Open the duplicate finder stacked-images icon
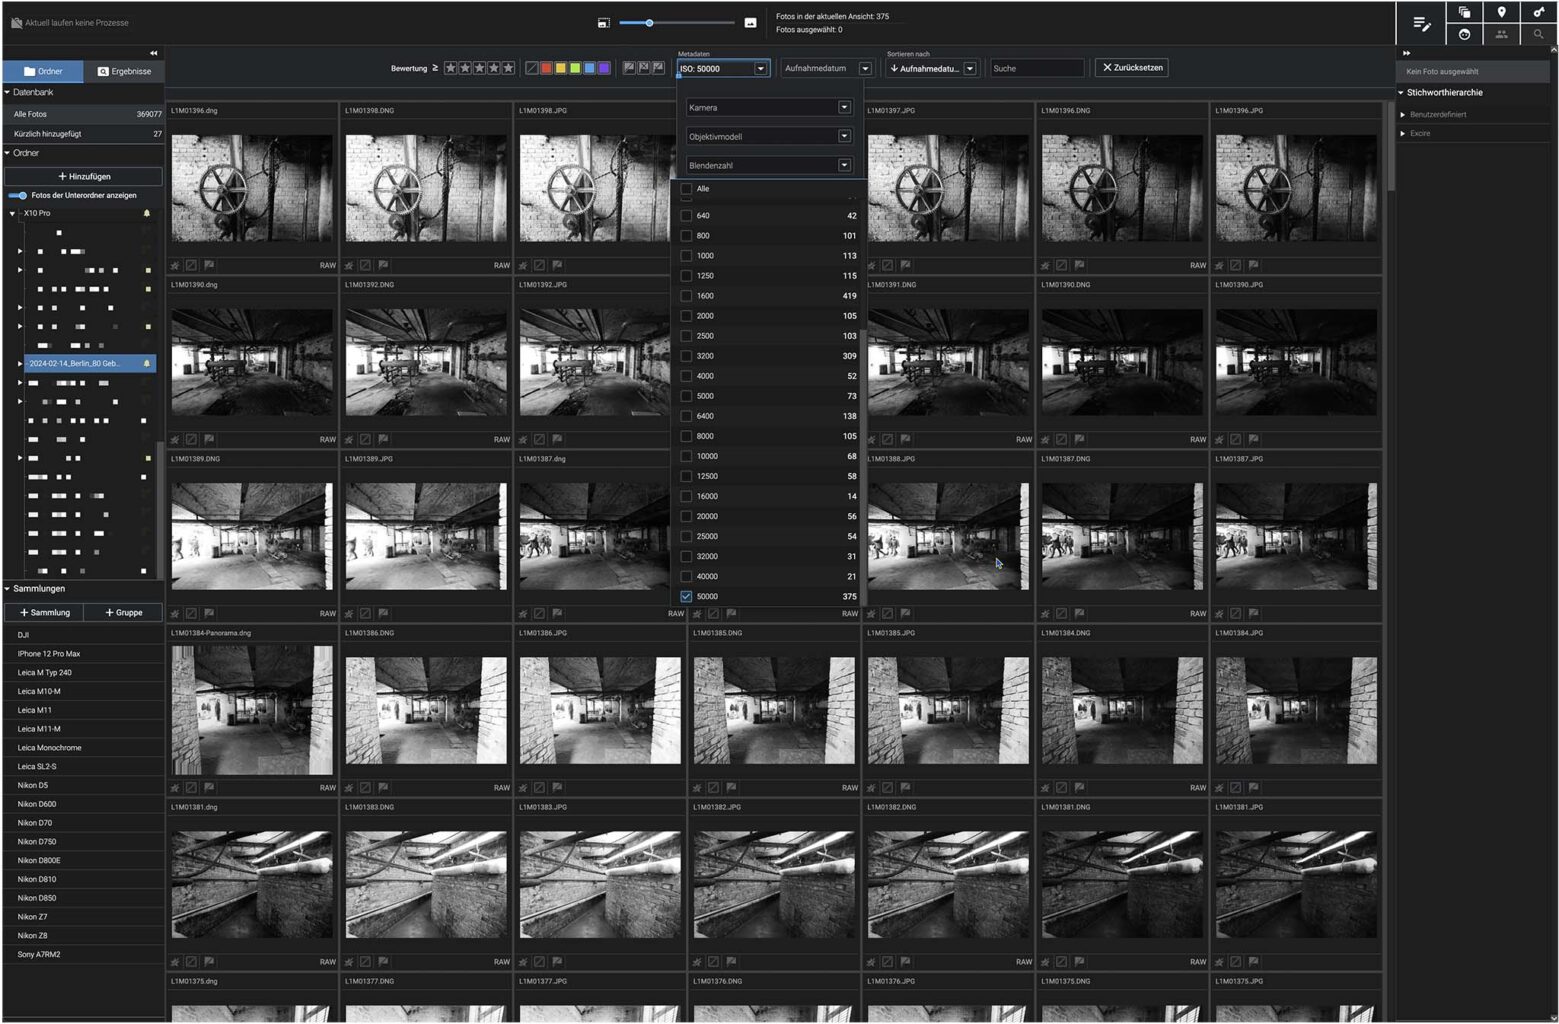The height and width of the screenshot is (1024, 1559). [1464, 12]
